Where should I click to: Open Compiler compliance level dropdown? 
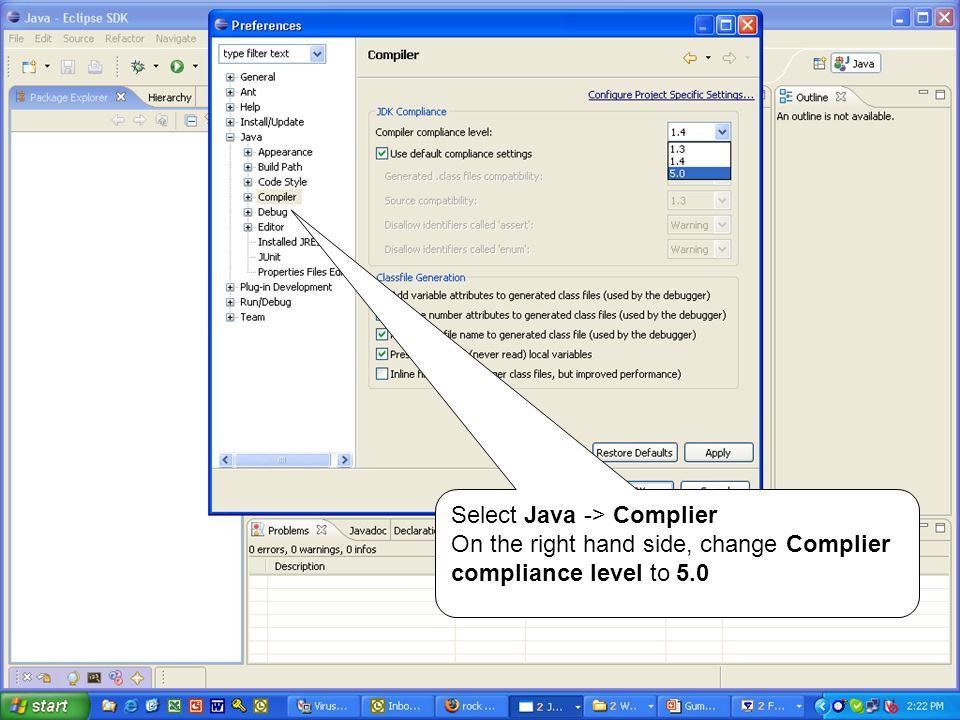click(x=722, y=132)
